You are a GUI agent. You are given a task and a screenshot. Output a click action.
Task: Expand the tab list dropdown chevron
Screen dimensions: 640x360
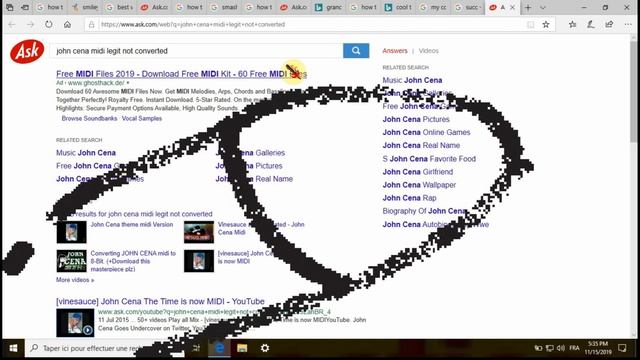tap(542, 7)
